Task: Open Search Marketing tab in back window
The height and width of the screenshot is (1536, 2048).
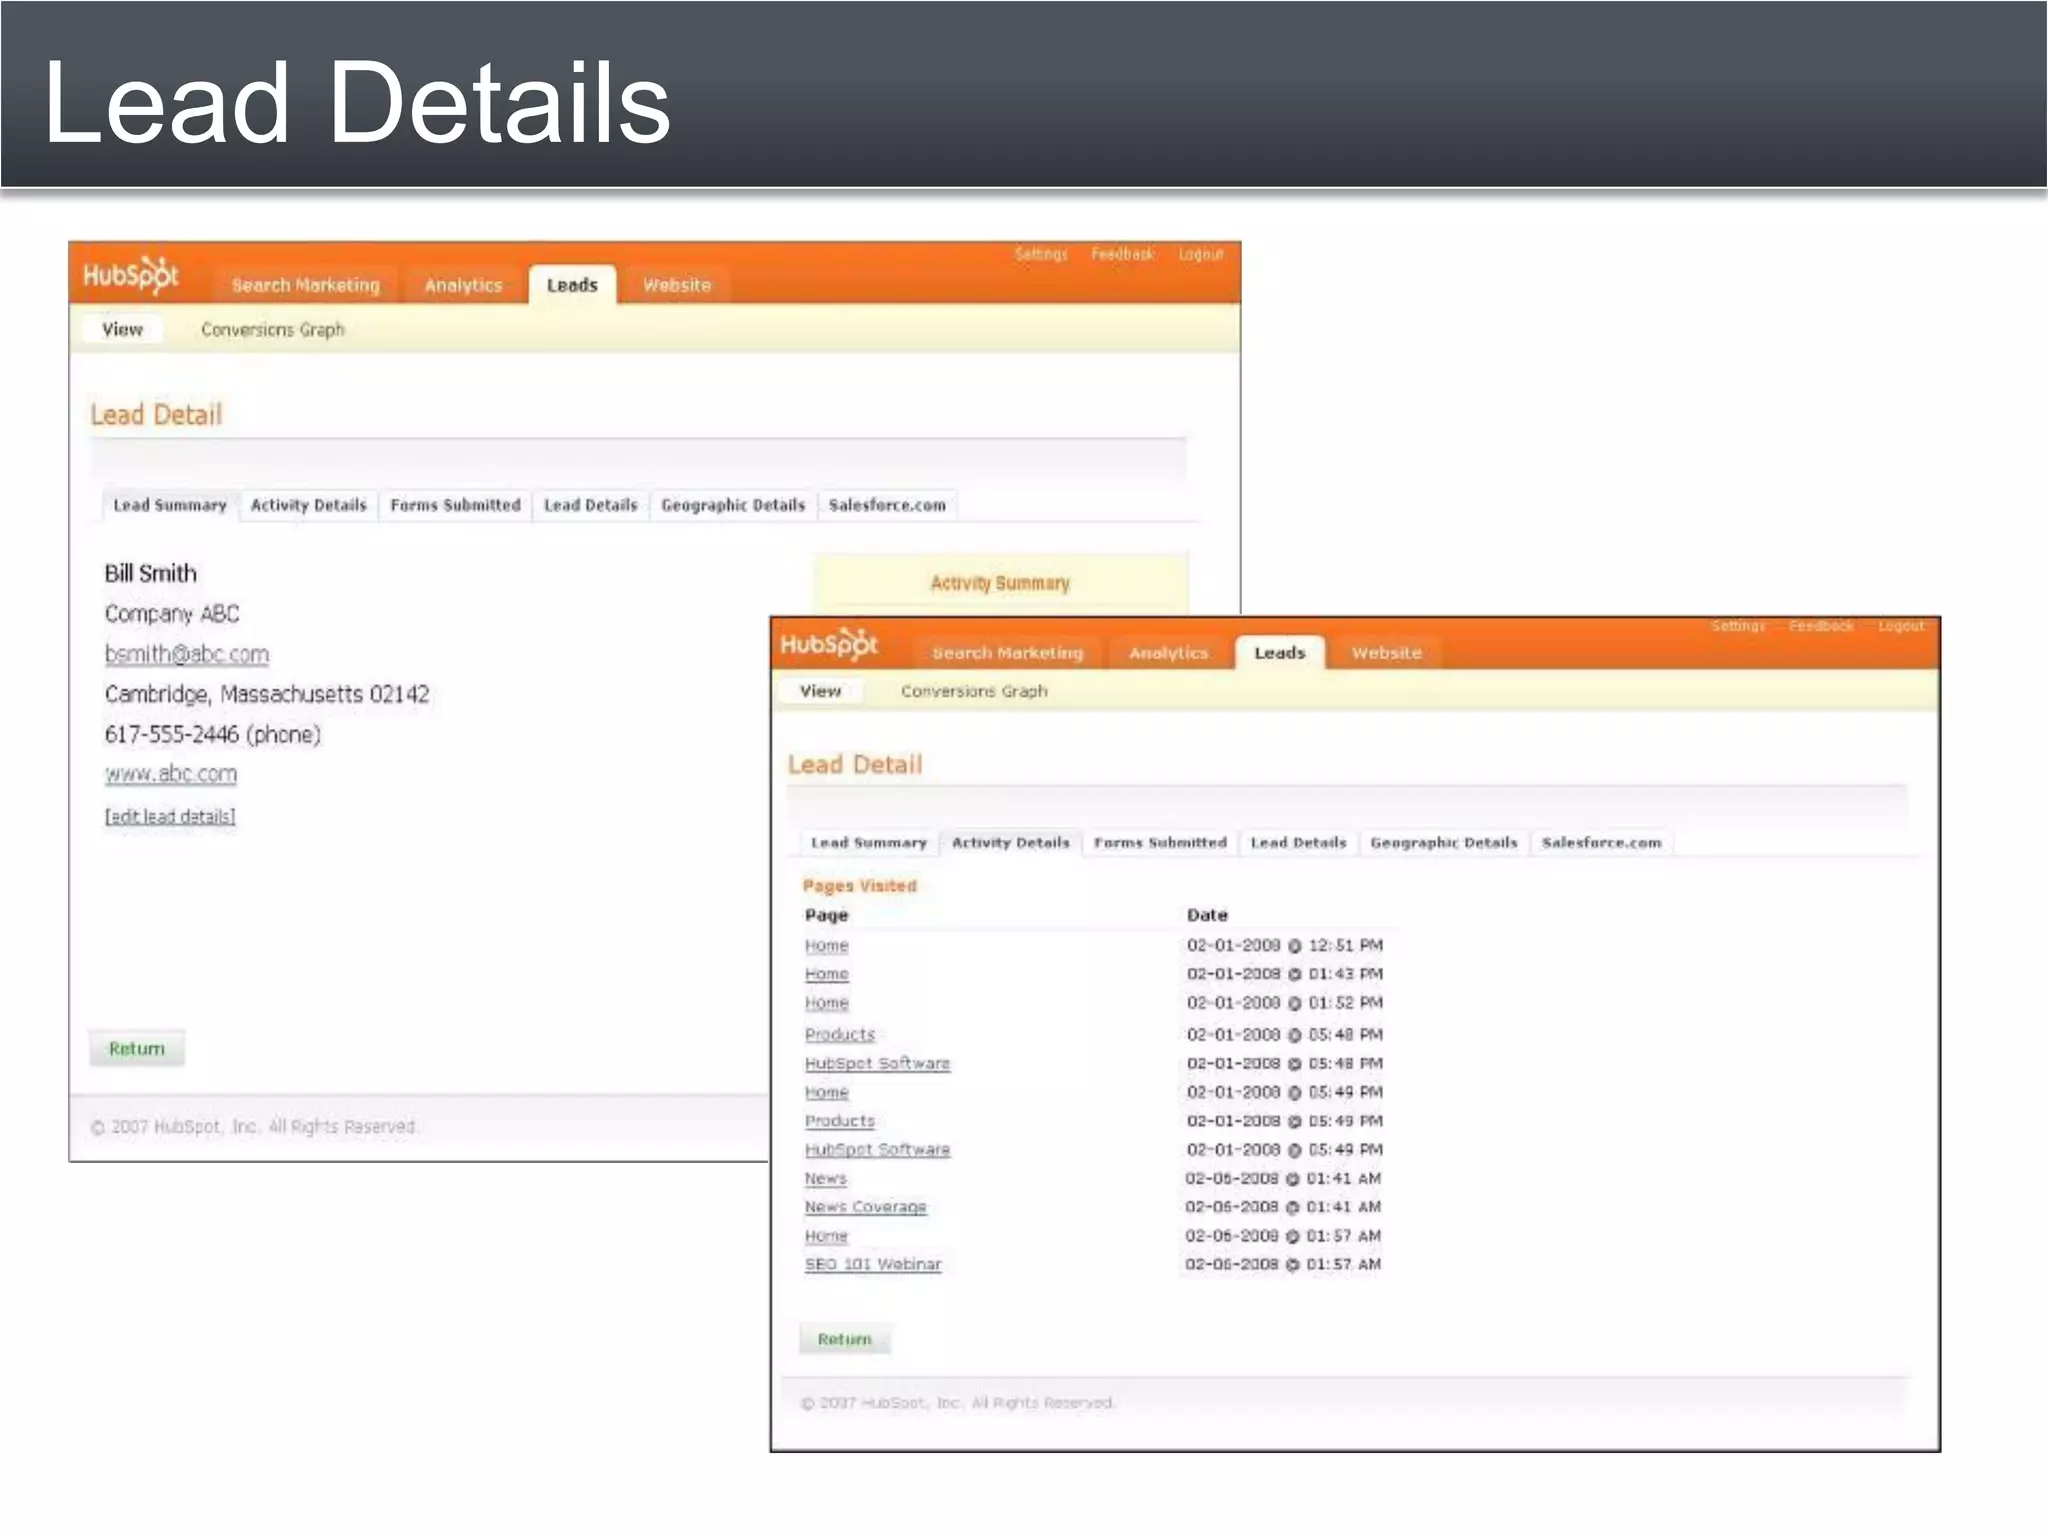Action: (306, 285)
